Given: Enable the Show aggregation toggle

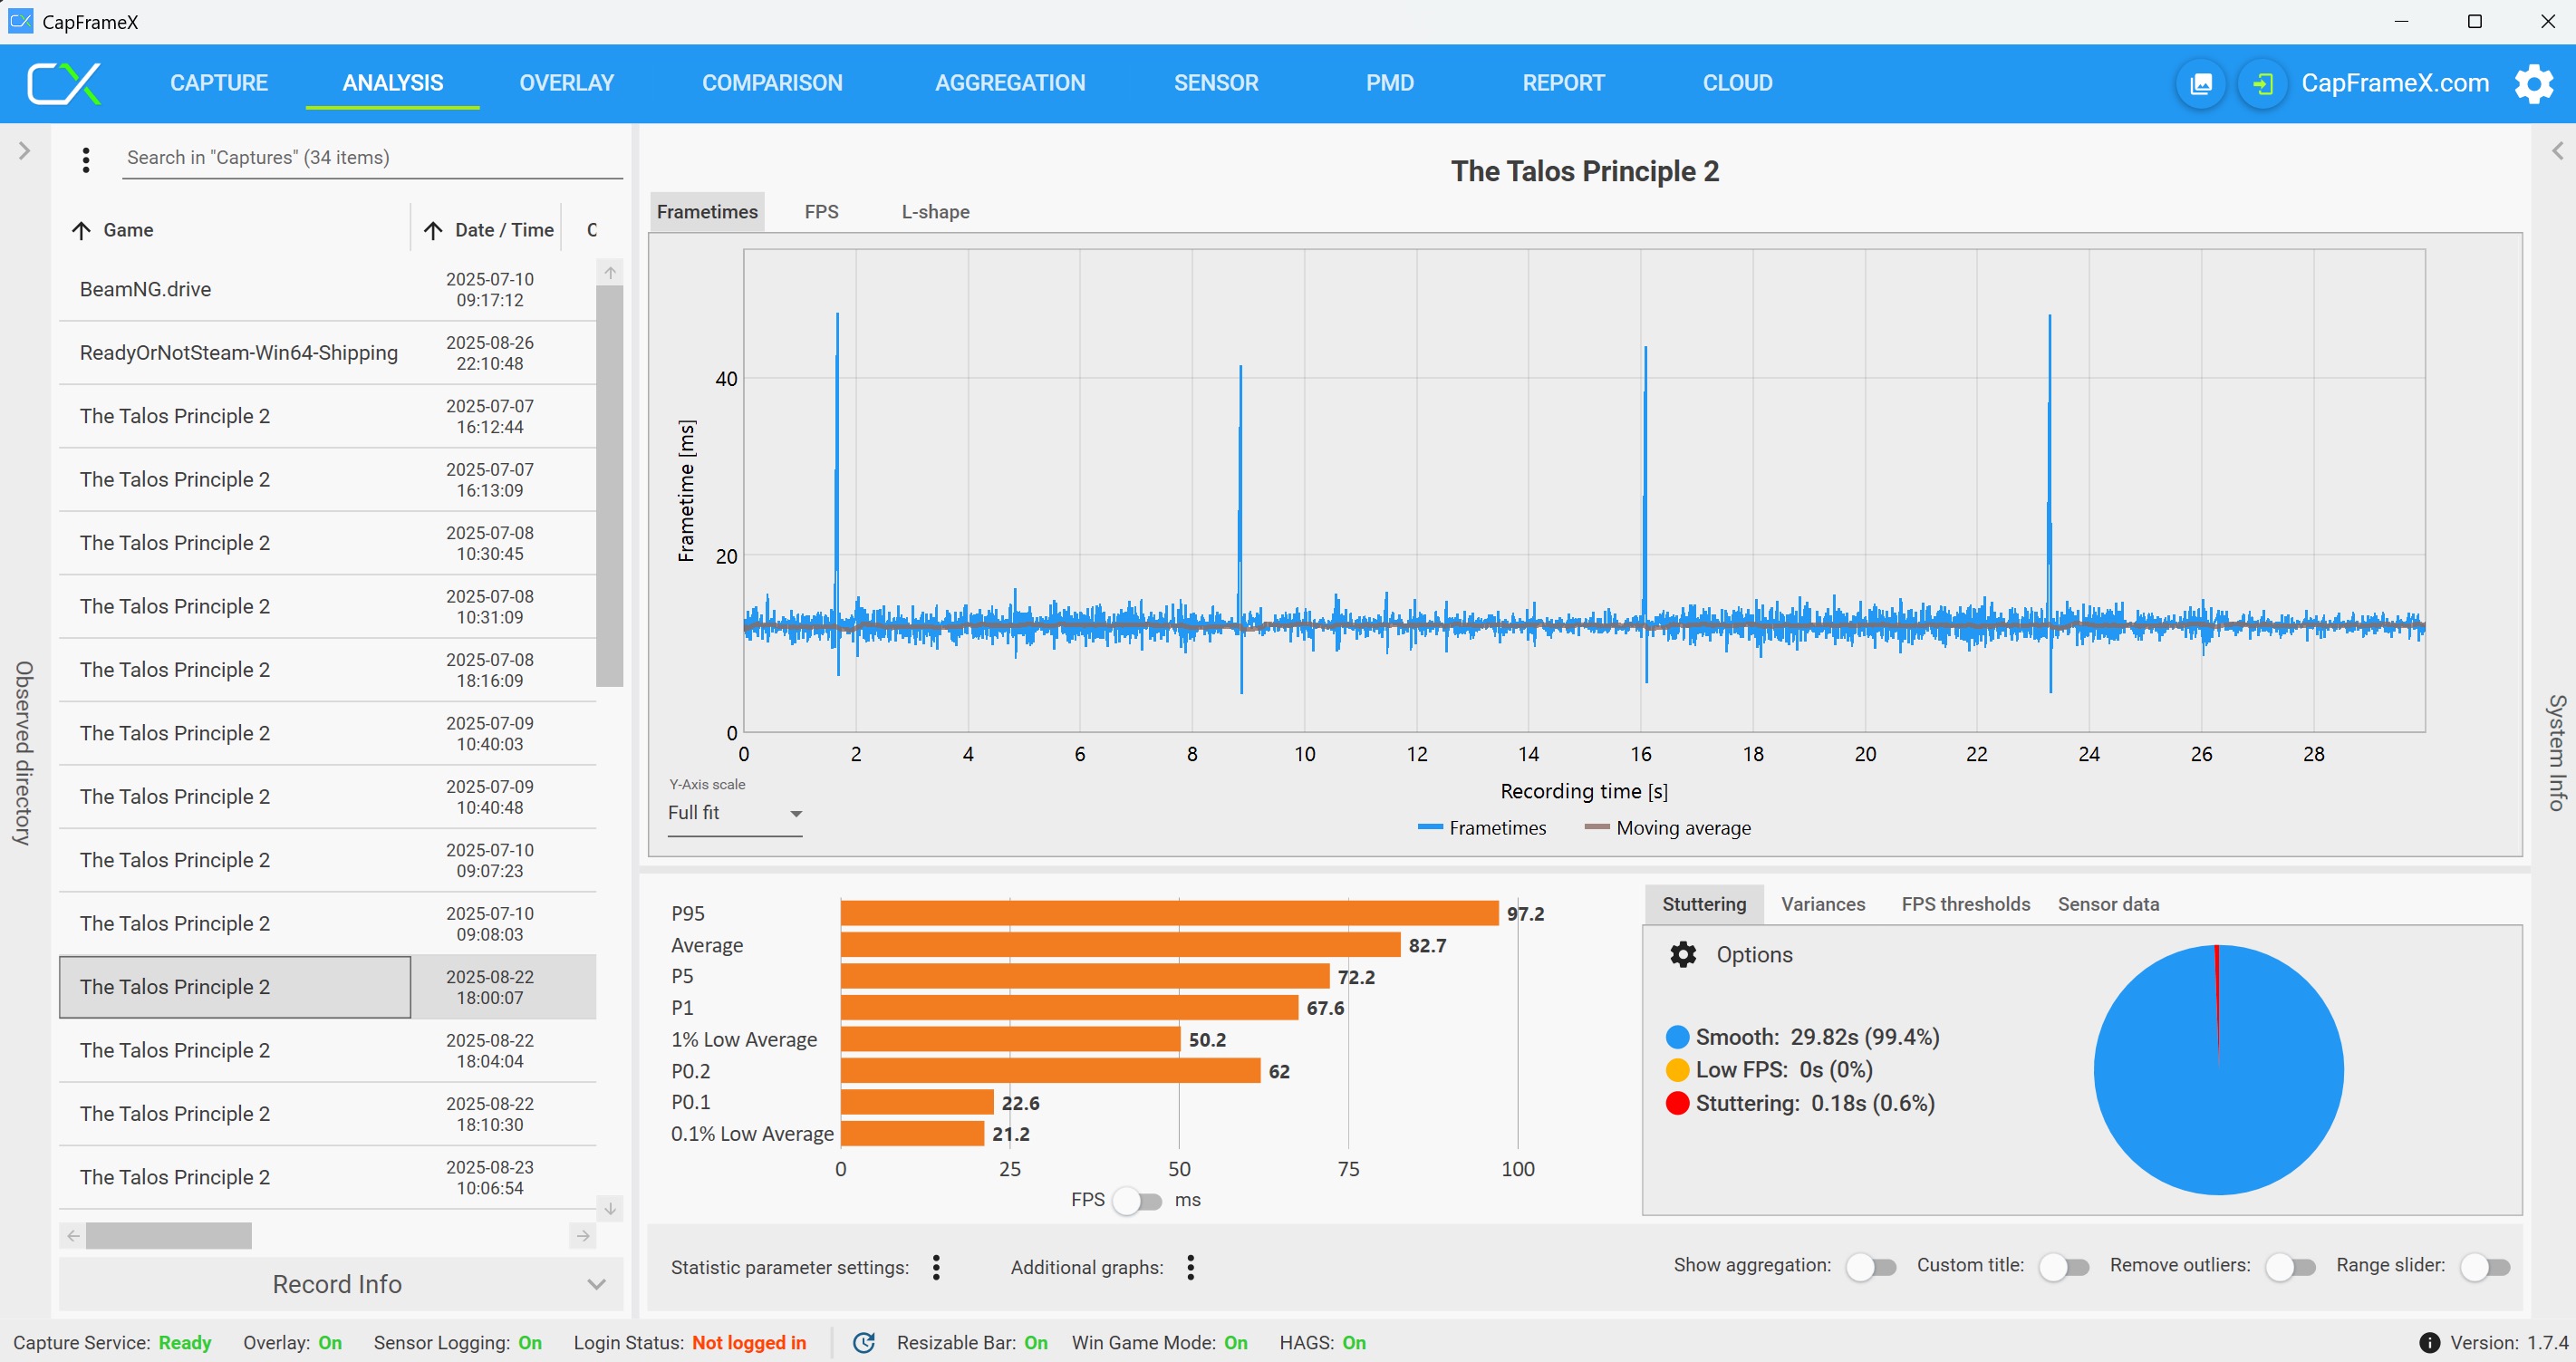Looking at the screenshot, I should tap(1870, 1266).
